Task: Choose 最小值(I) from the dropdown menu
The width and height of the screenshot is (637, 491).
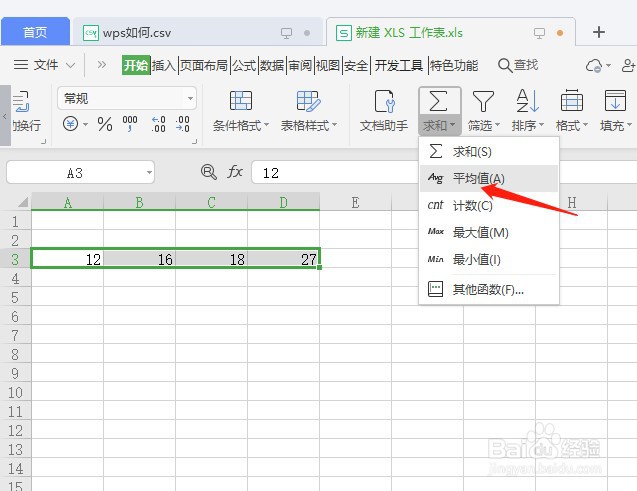Action: click(x=489, y=260)
